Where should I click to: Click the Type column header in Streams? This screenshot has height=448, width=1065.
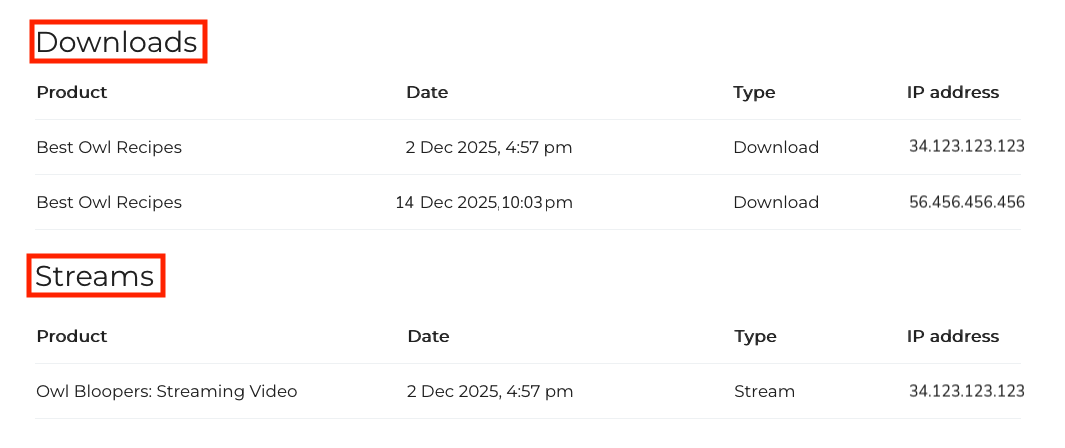click(755, 336)
